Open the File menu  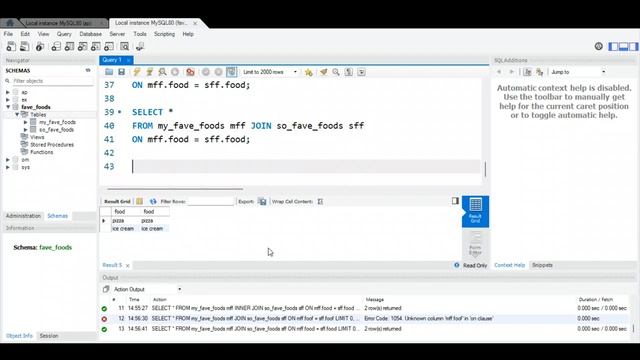8,34
